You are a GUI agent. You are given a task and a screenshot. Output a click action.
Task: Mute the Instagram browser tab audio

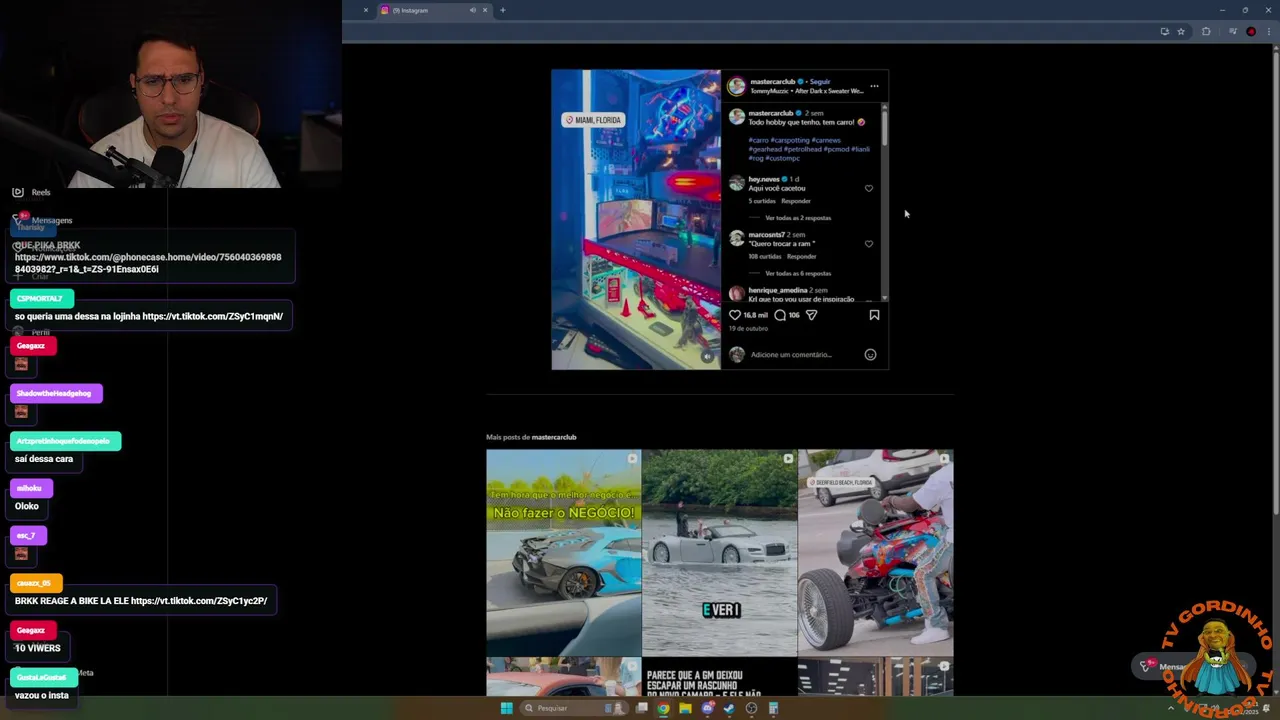coord(472,10)
